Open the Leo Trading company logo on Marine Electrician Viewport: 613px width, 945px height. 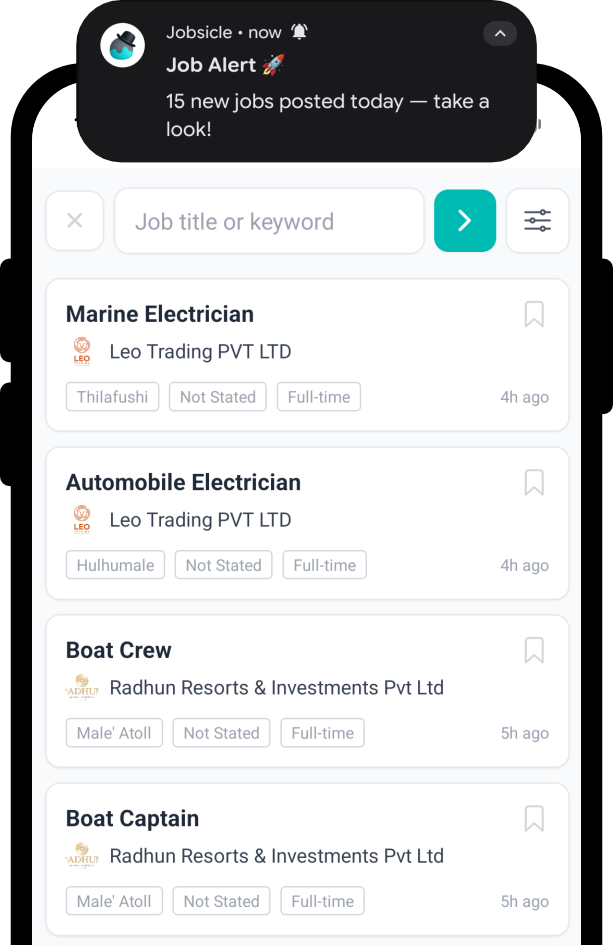pyautogui.click(x=81, y=351)
